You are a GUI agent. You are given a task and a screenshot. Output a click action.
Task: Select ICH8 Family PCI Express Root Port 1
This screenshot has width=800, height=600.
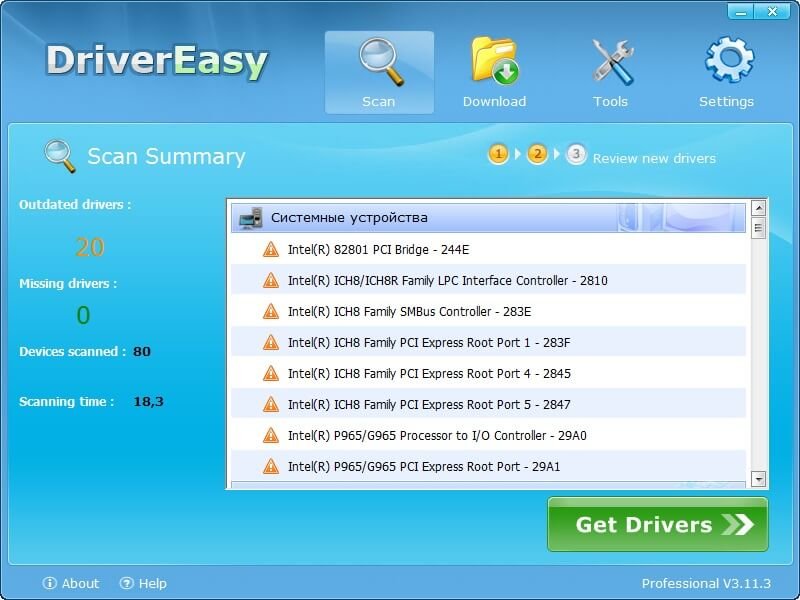pyautogui.click(x=488, y=342)
